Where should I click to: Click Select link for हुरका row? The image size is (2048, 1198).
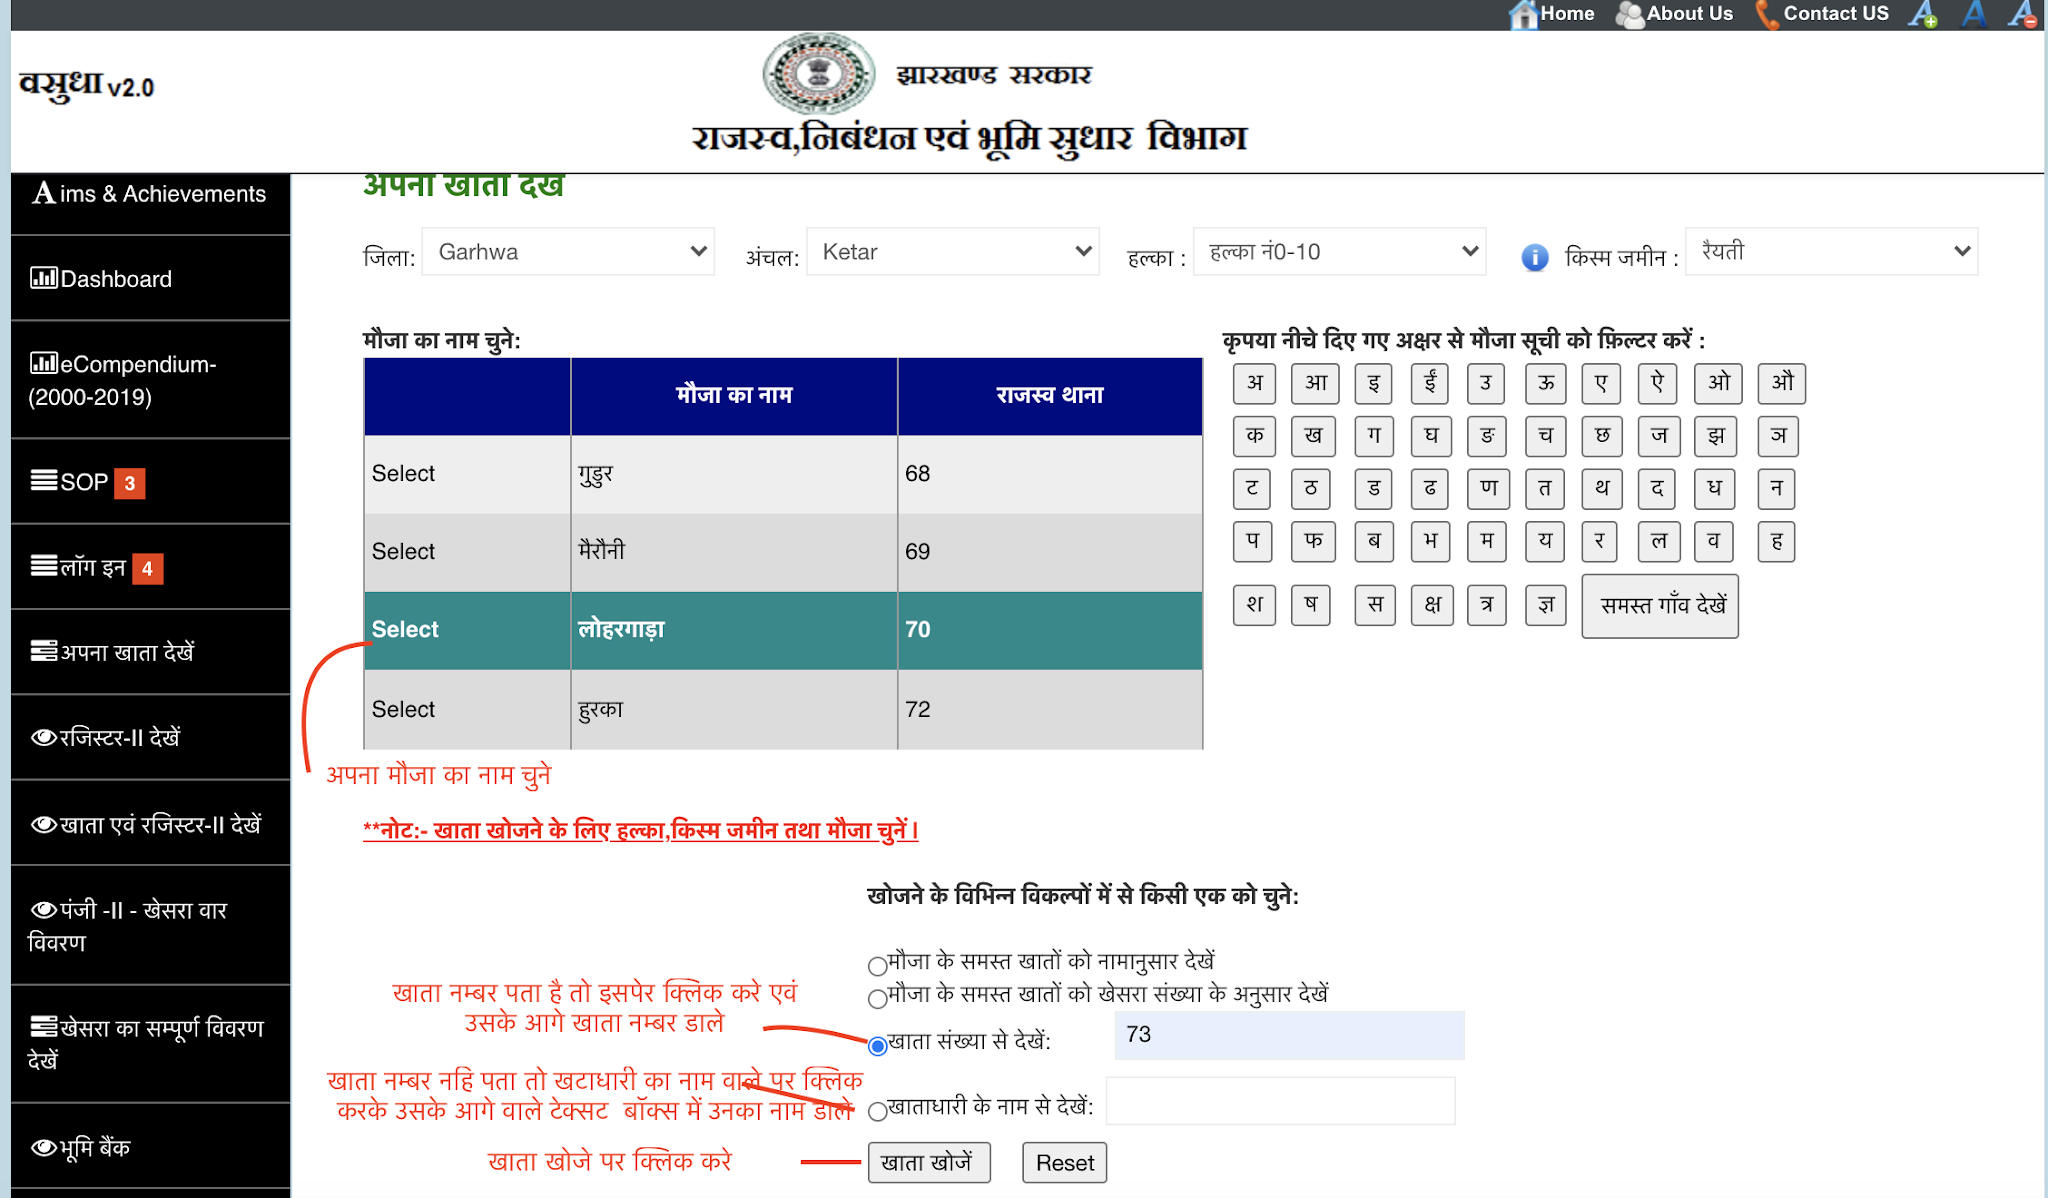403,709
